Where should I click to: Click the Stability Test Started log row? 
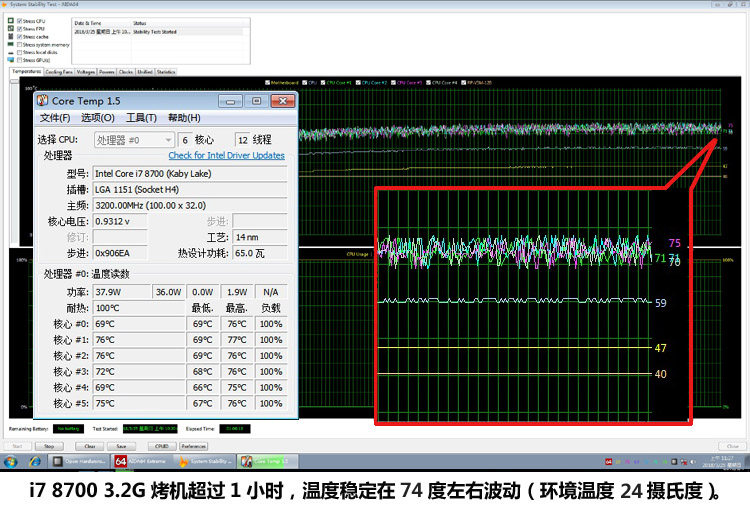coord(160,32)
